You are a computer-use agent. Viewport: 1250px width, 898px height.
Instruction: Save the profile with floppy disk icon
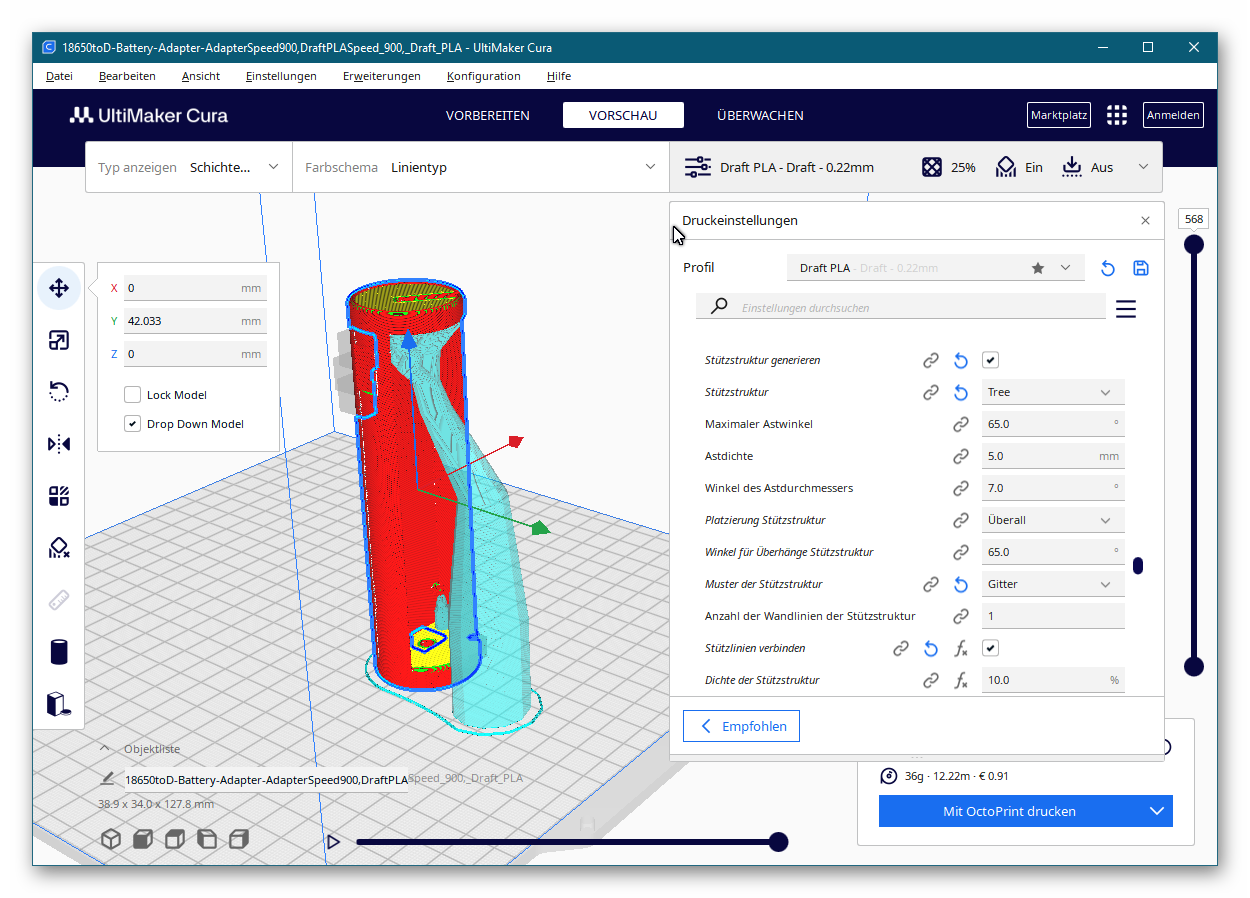[1141, 268]
